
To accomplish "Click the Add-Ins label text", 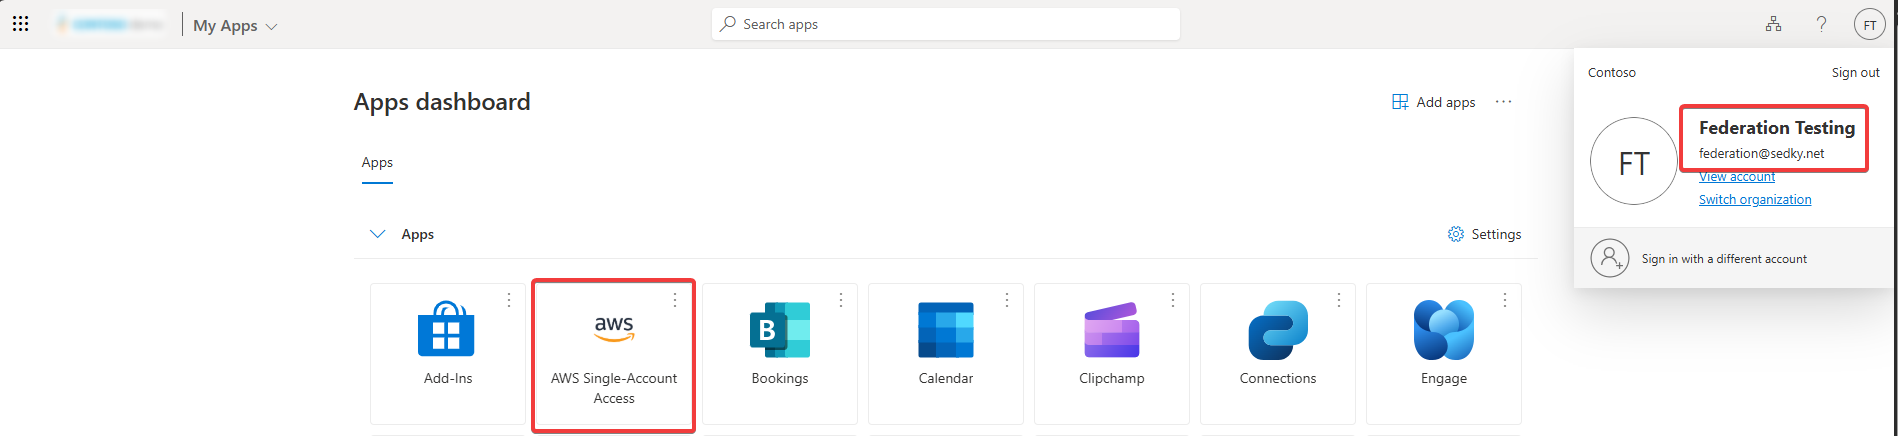I will [x=448, y=378].
